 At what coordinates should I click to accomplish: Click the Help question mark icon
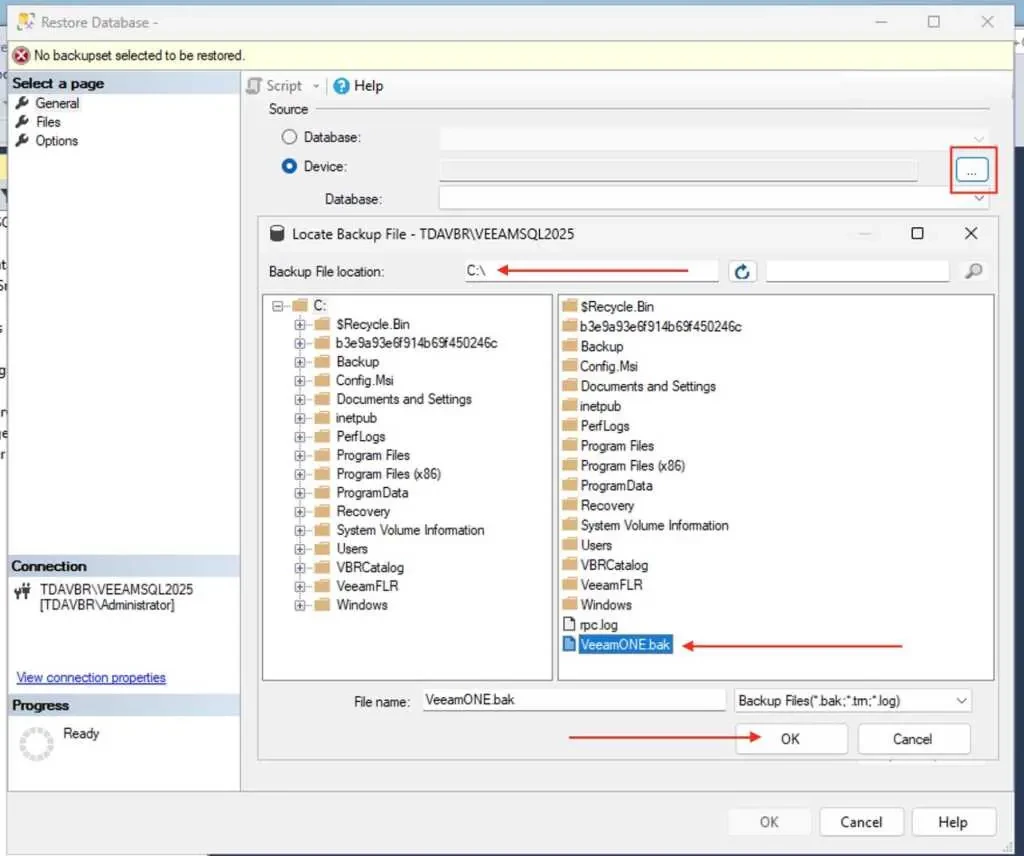341,86
